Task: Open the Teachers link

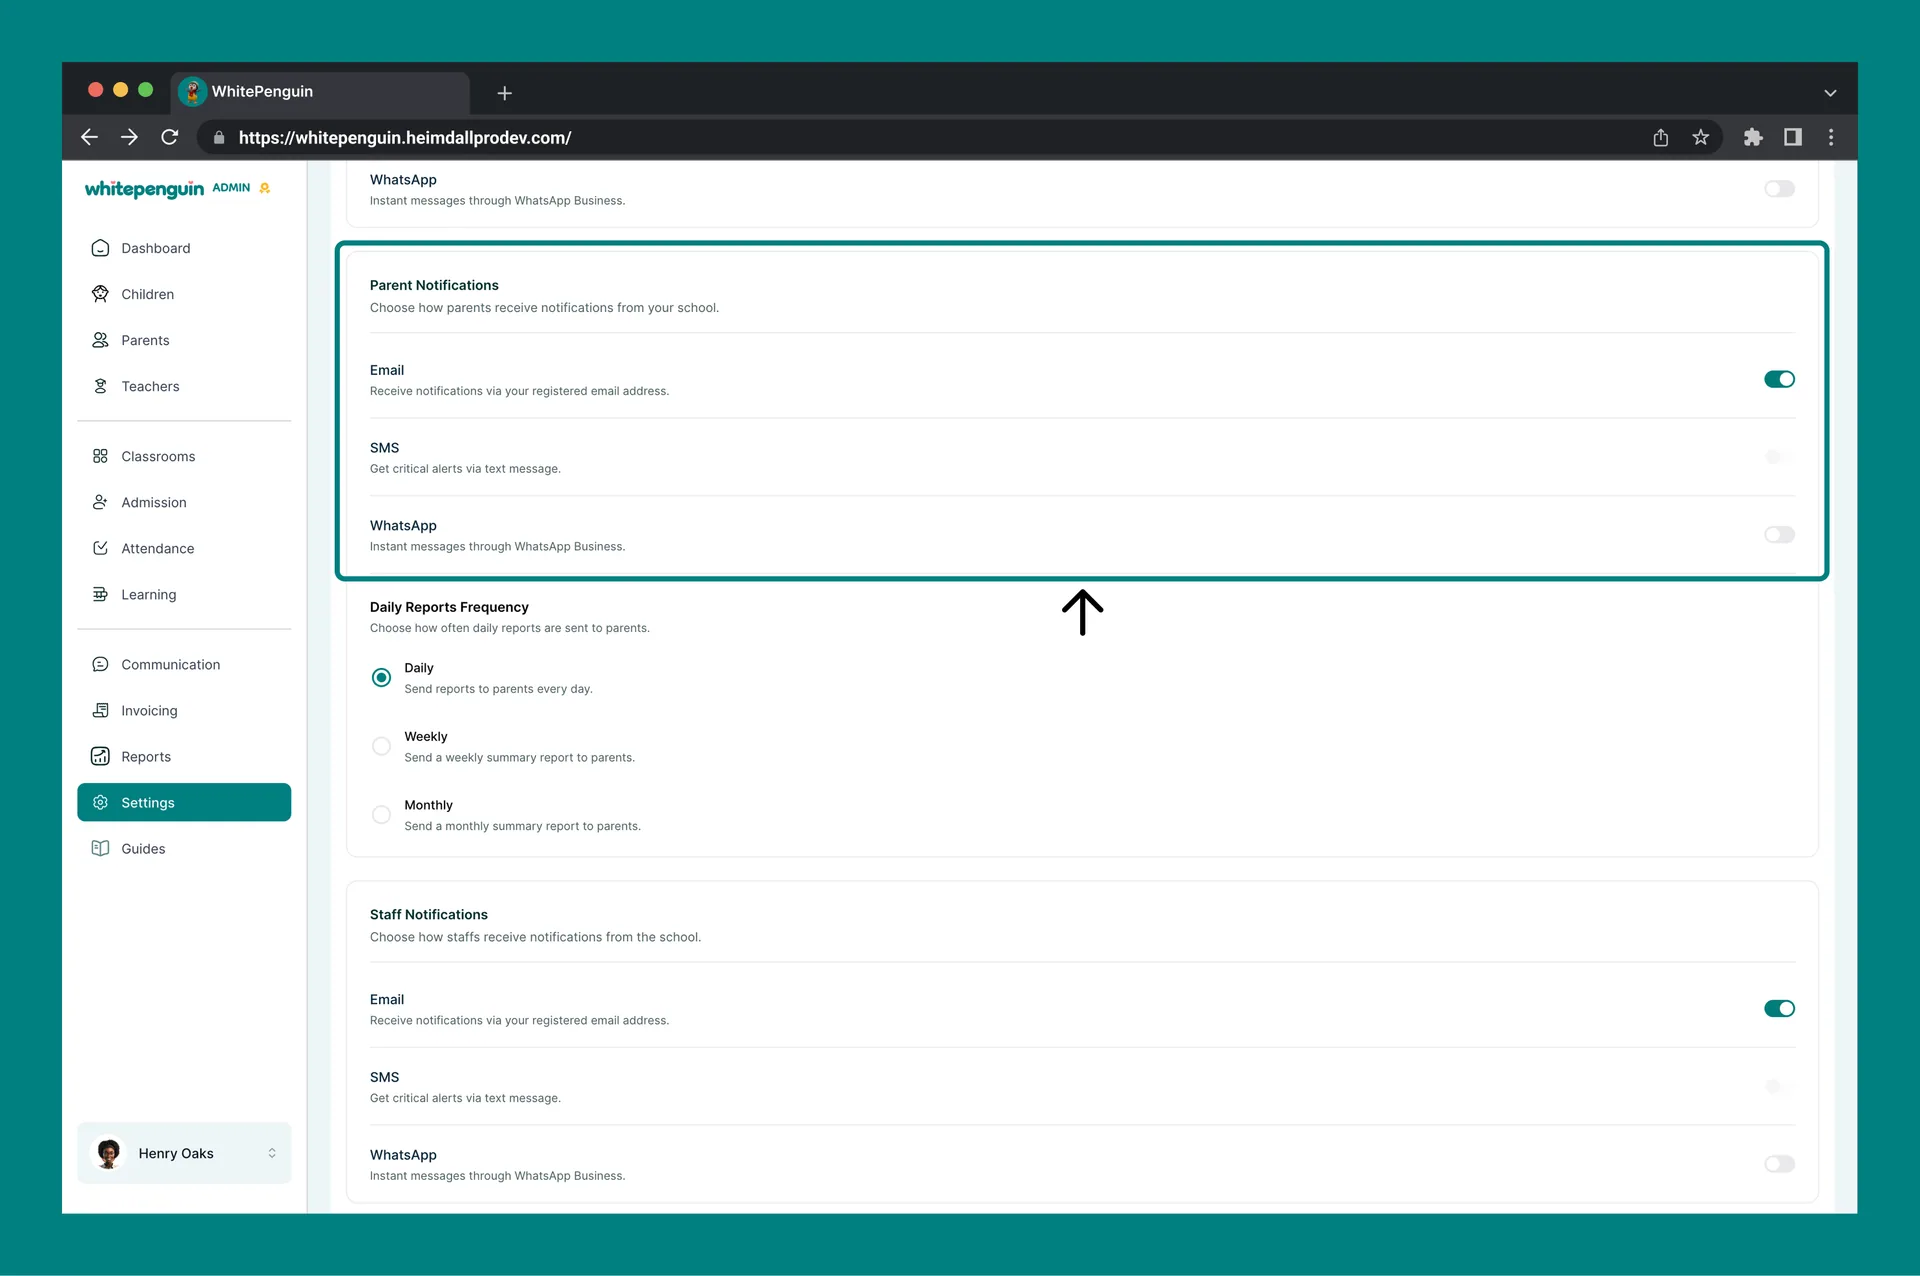Action: point(184,386)
